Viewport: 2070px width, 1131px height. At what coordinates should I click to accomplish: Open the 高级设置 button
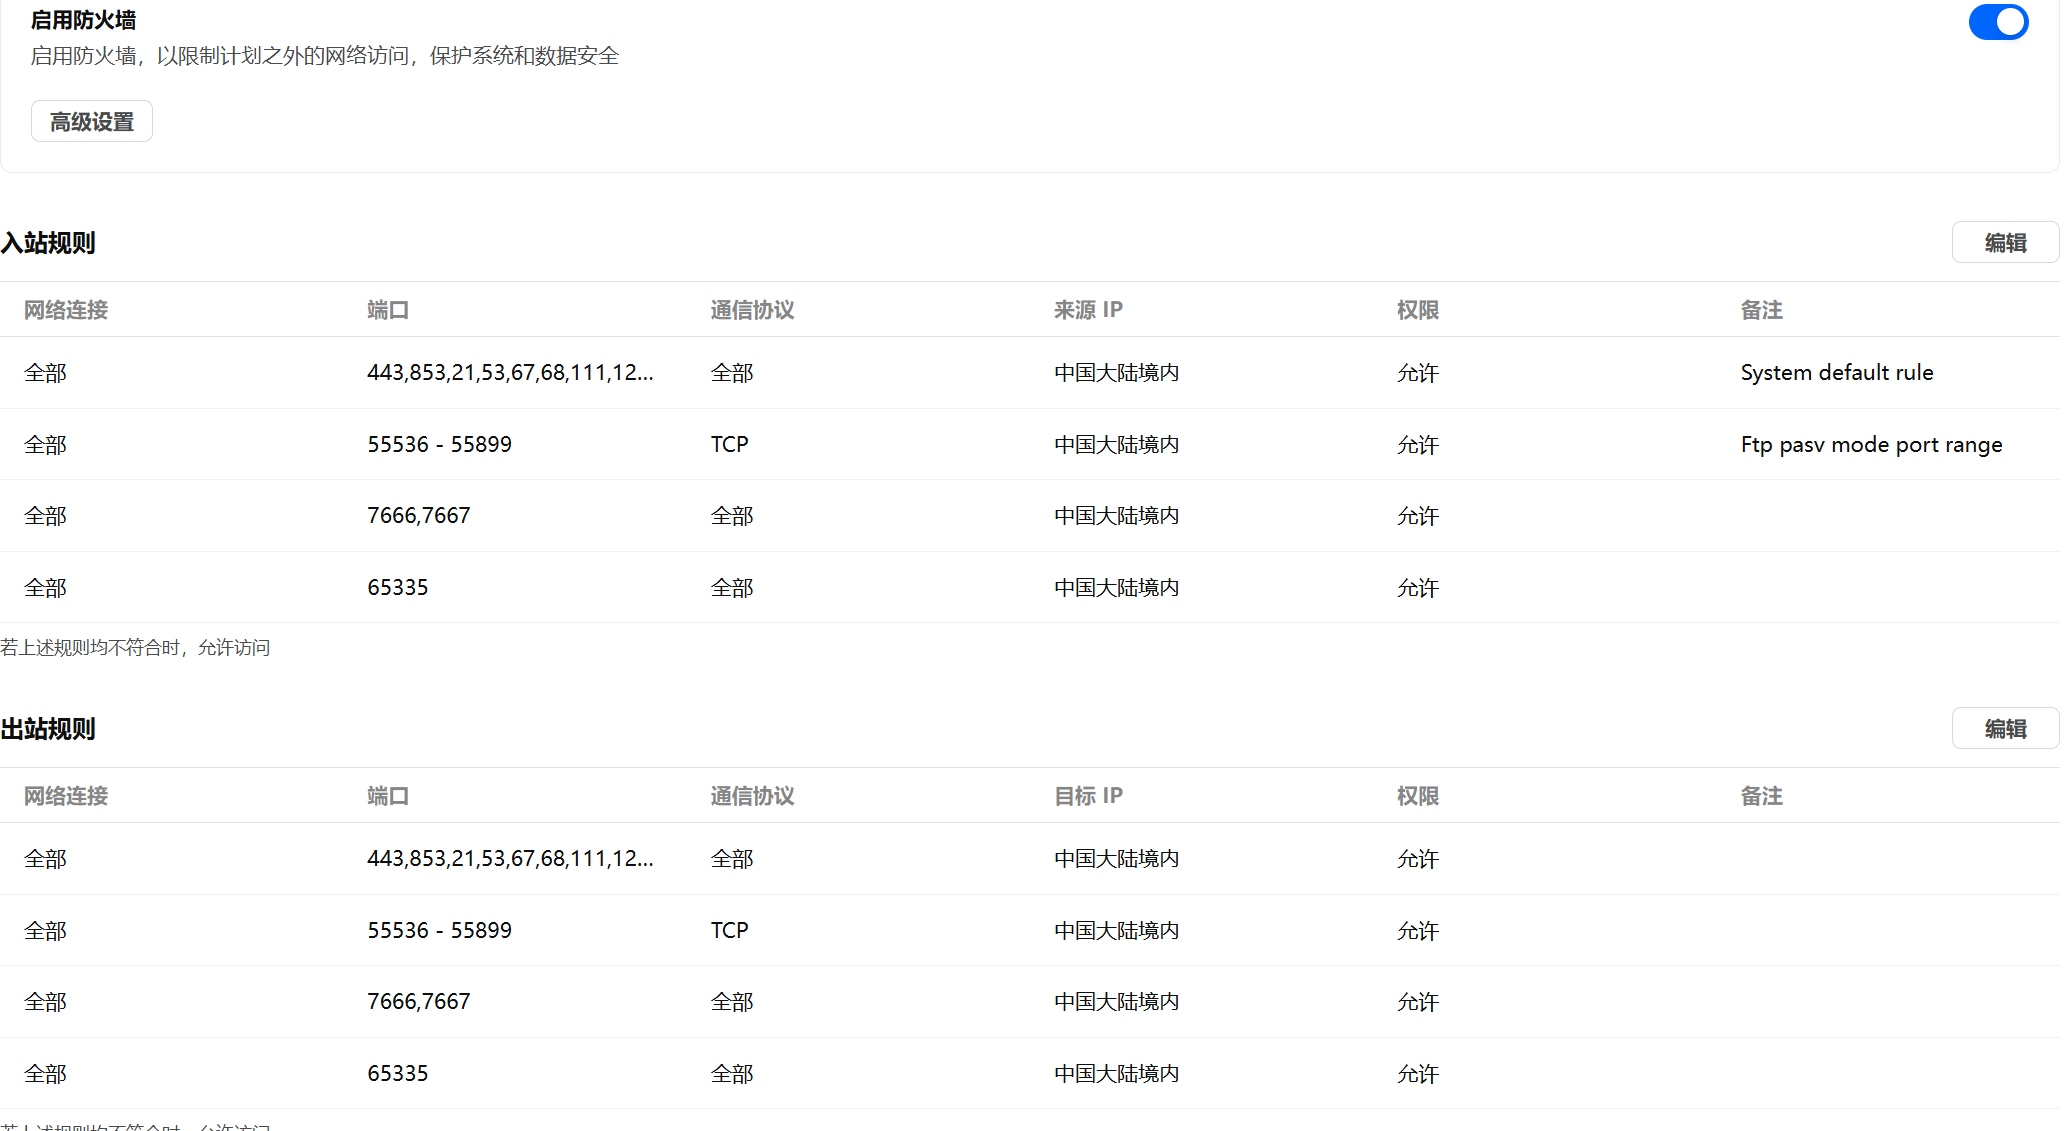click(92, 122)
